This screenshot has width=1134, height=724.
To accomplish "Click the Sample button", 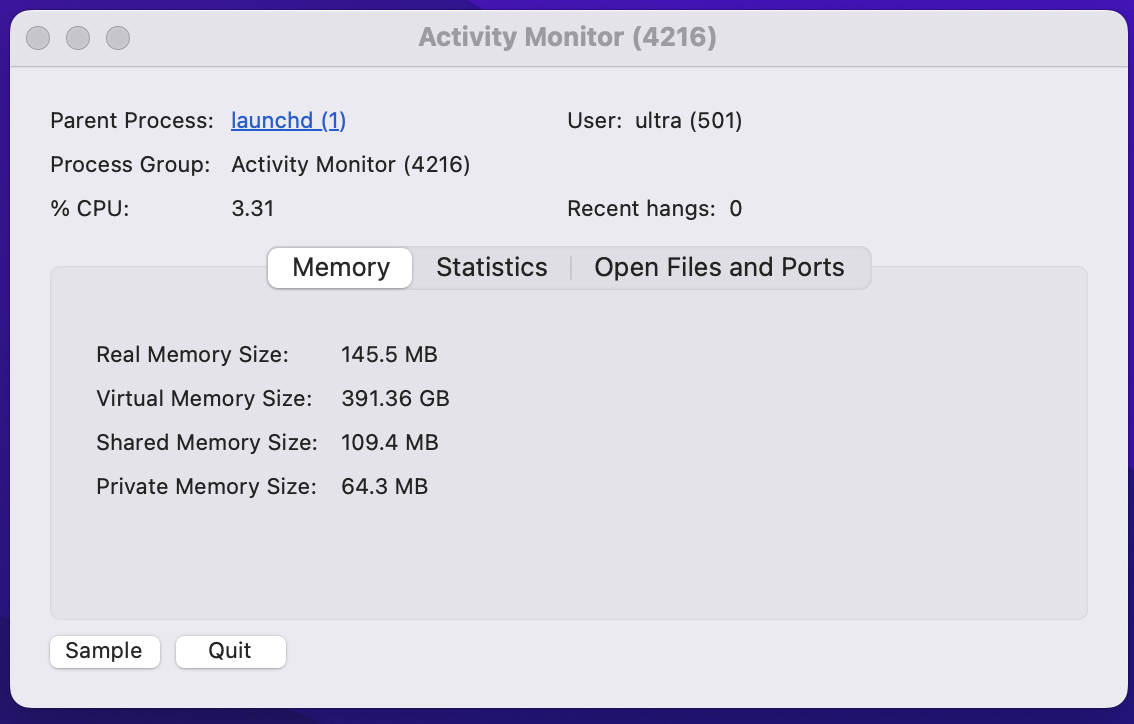I will tap(104, 651).
